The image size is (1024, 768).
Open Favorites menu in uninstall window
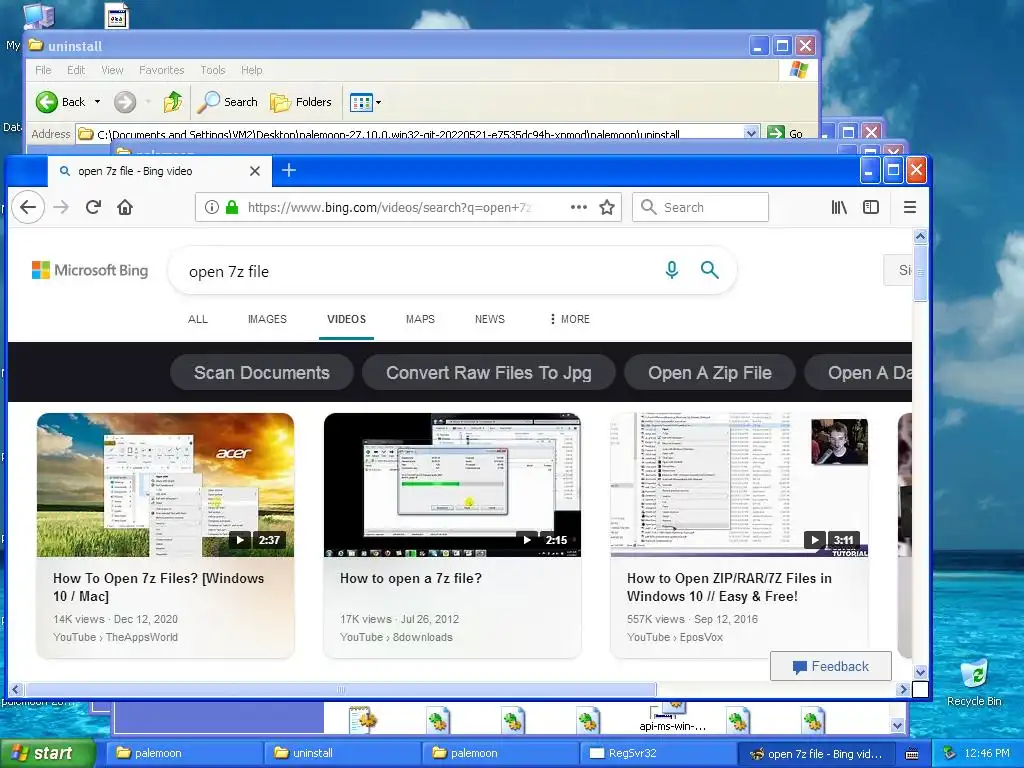point(161,70)
